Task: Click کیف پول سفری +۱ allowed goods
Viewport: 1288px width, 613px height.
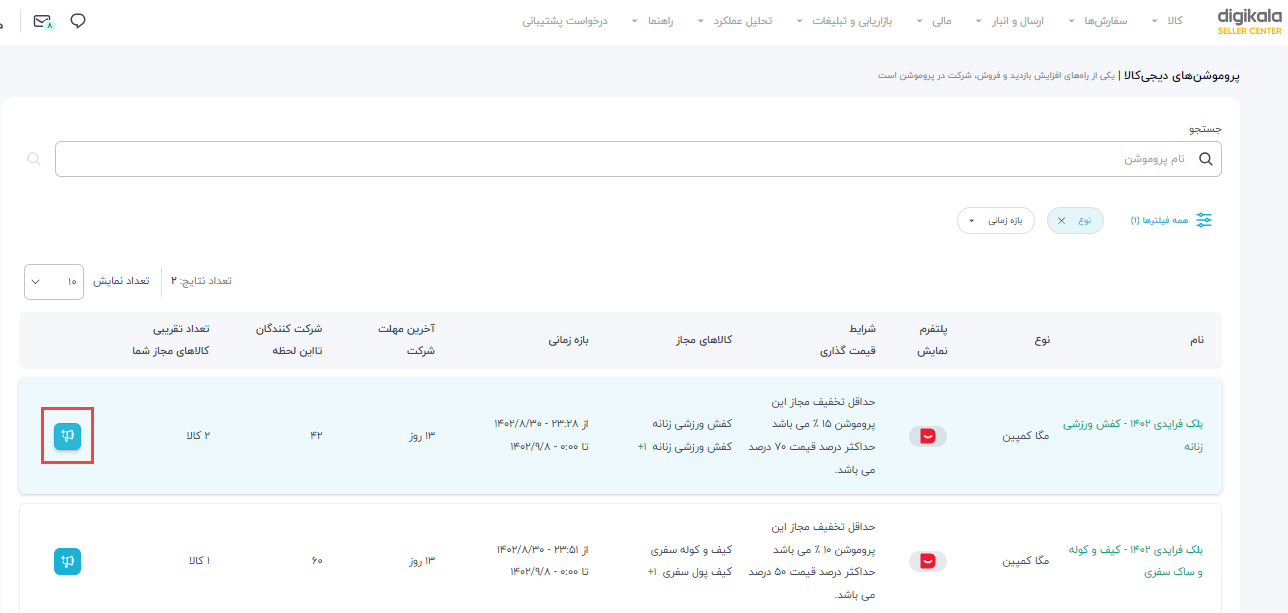Action: 689,572
